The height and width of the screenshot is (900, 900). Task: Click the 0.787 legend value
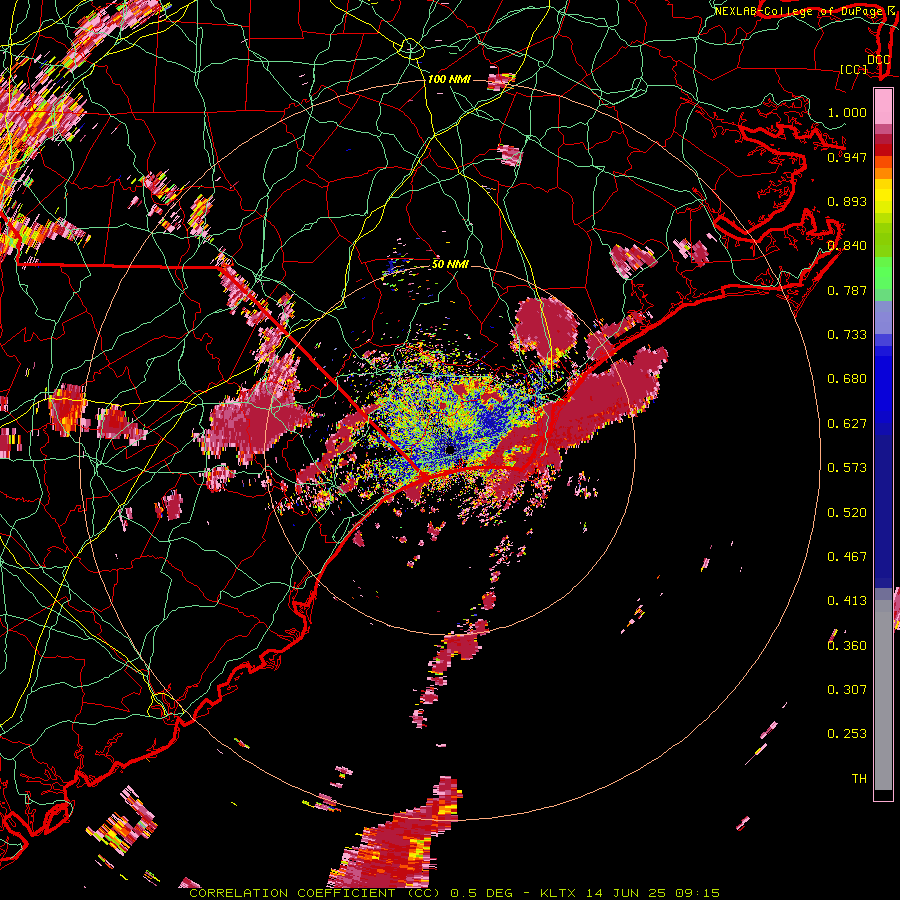(x=847, y=290)
